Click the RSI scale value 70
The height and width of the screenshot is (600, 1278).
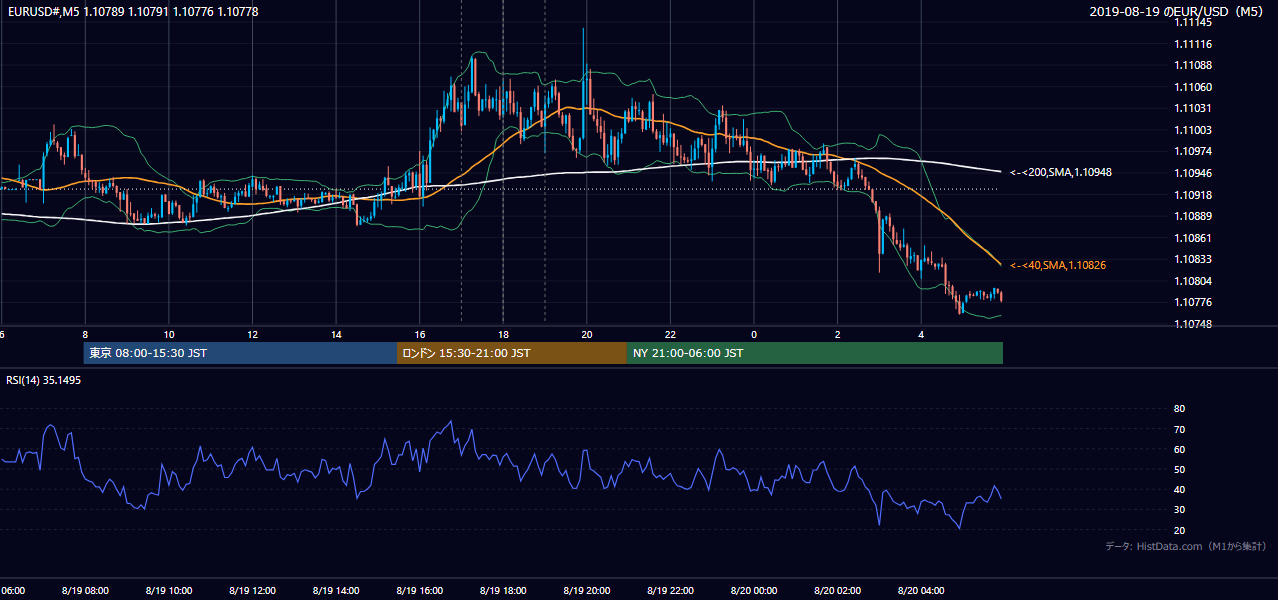click(1179, 429)
